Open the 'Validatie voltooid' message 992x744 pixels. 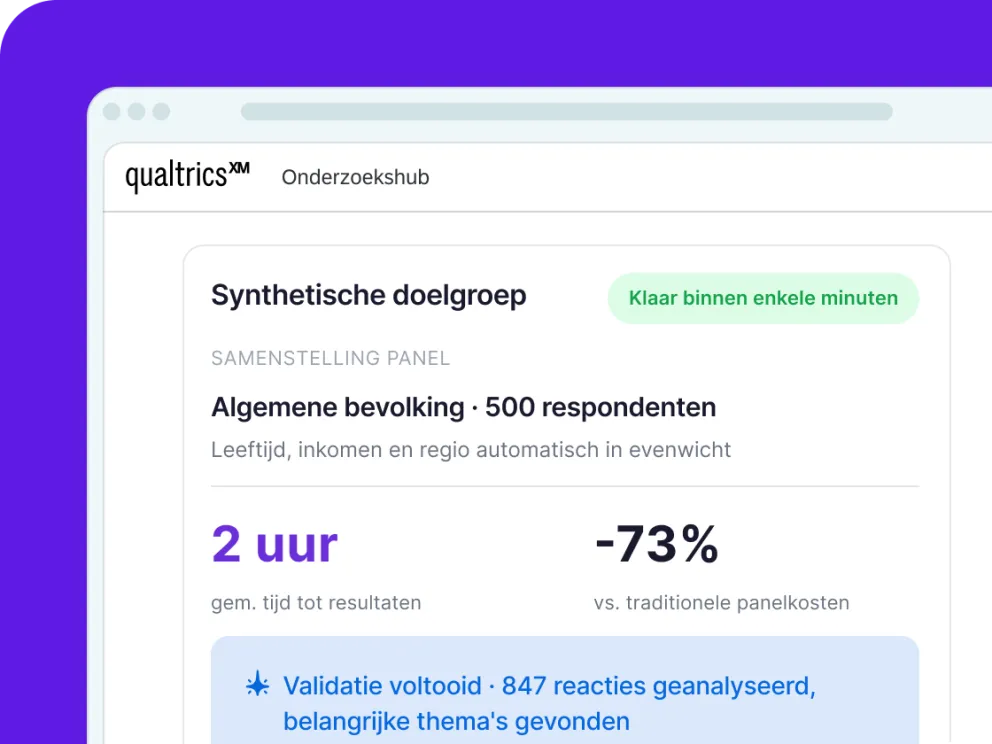coord(564,690)
